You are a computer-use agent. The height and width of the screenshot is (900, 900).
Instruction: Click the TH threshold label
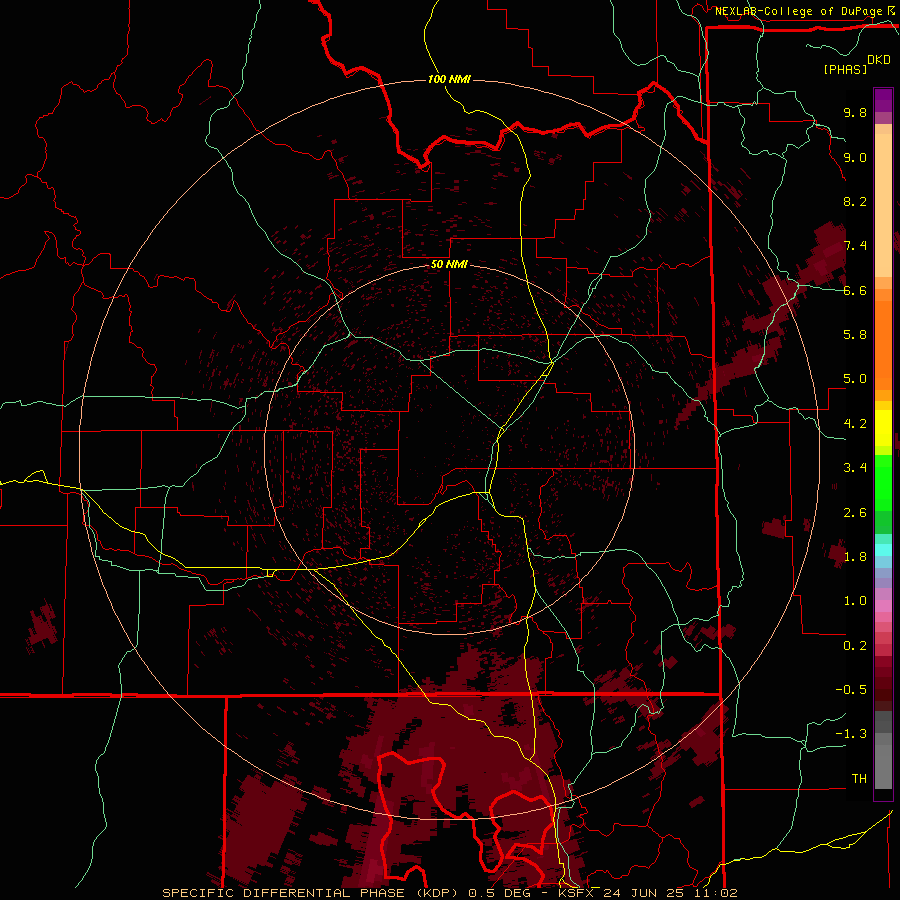[x=859, y=779]
